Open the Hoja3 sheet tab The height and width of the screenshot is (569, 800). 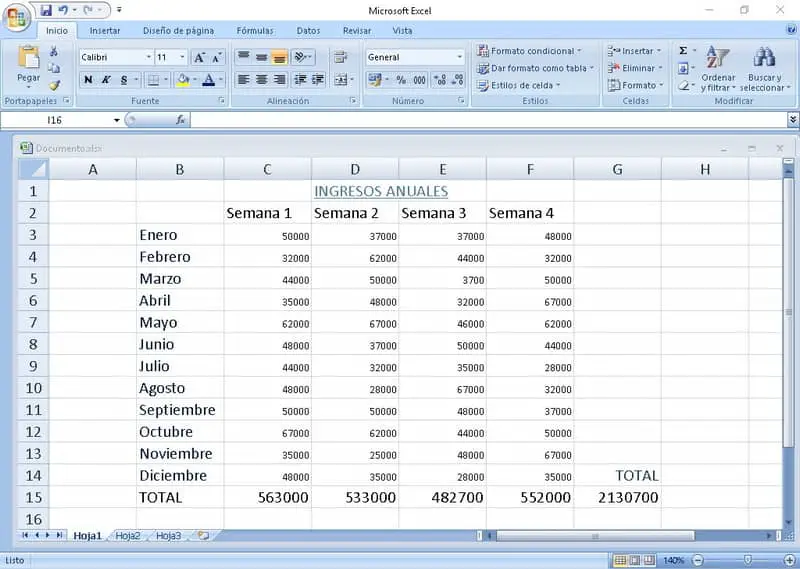[168, 535]
